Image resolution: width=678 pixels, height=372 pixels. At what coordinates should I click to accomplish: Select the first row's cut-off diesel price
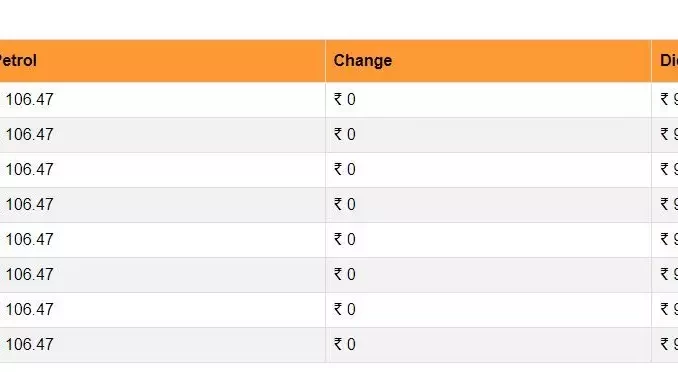click(x=669, y=99)
